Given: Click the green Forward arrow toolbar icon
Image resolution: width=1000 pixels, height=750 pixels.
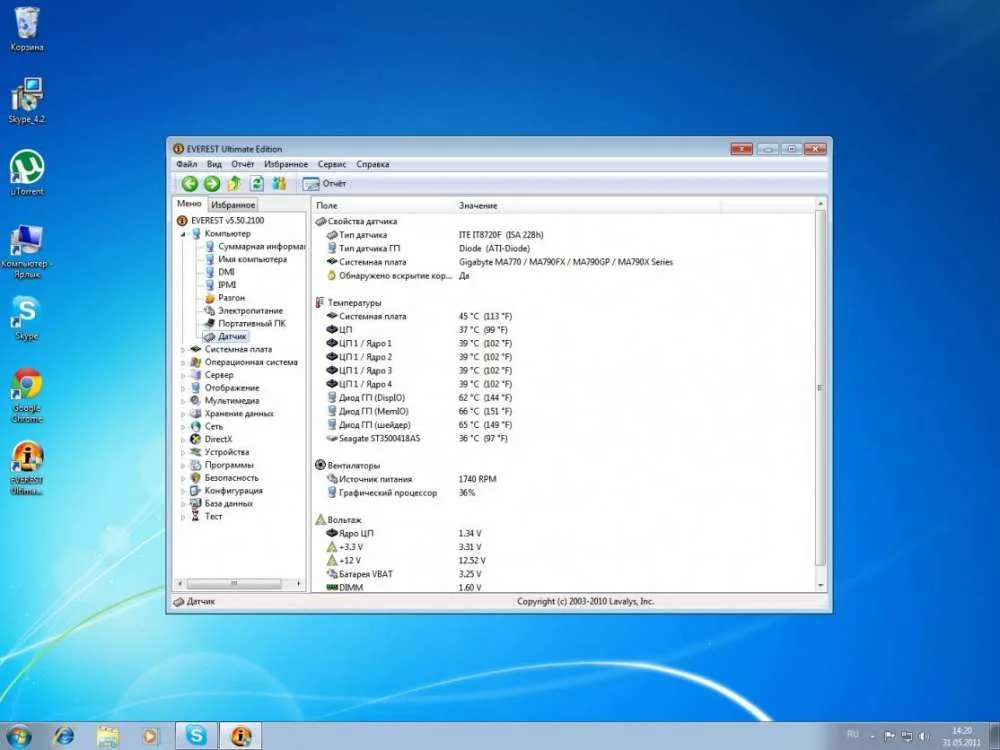Looking at the screenshot, I should pos(212,184).
